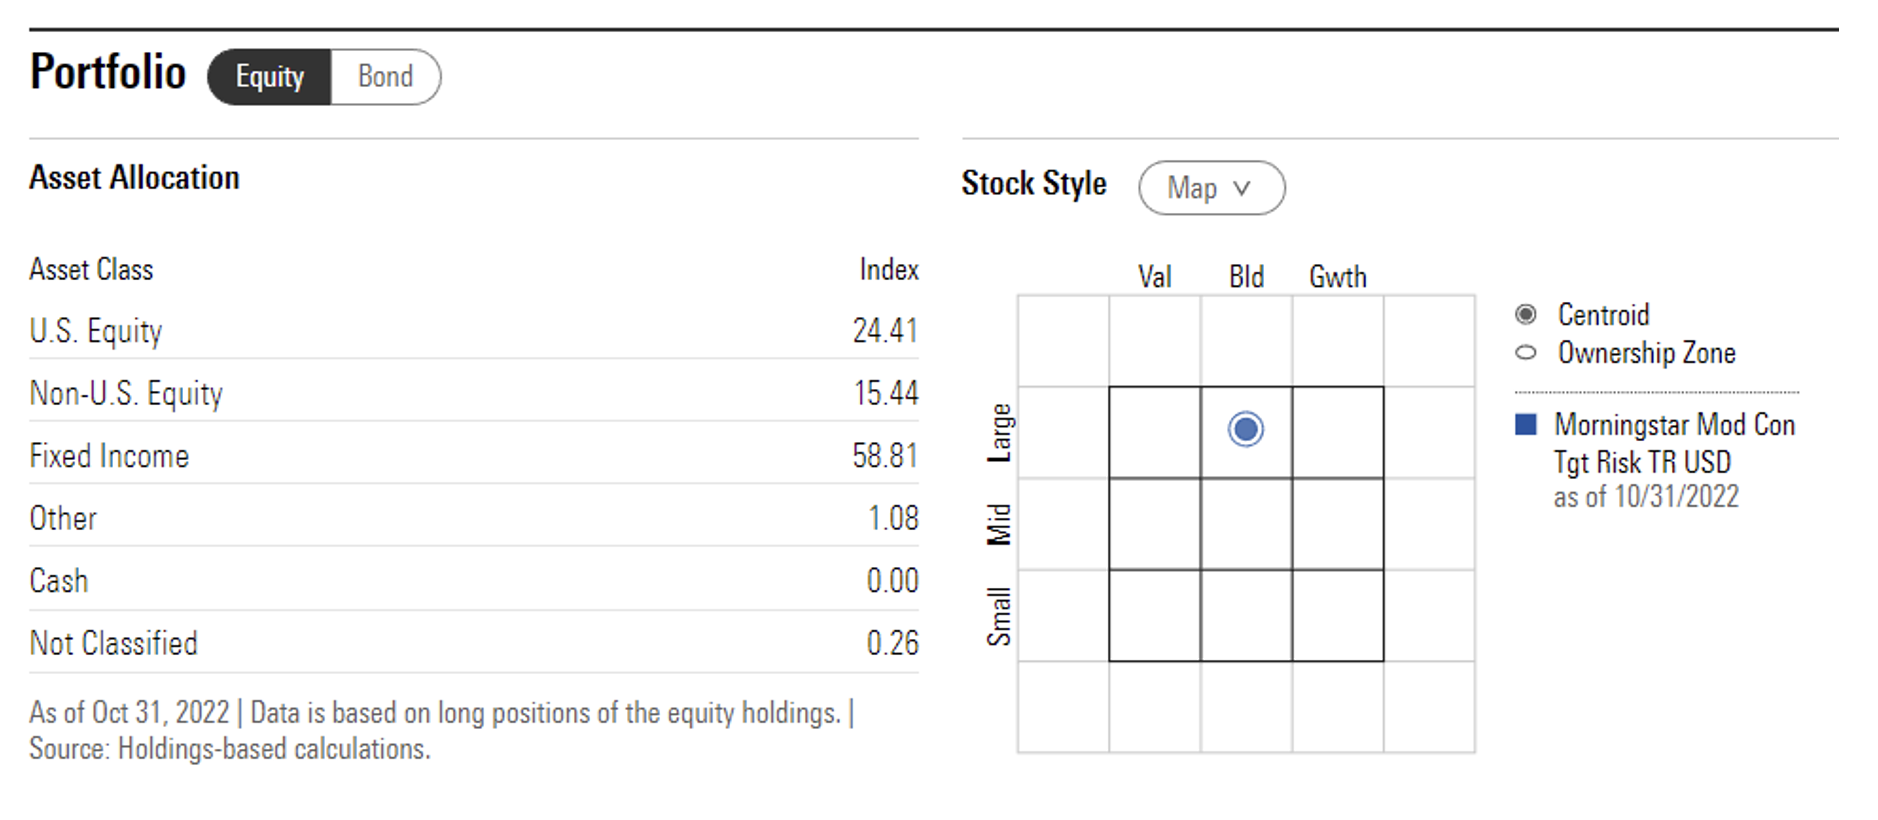This screenshot has height=820, width=1878.
Task: Click the Mid Value cell in grid
Action: click(1154, 524)
